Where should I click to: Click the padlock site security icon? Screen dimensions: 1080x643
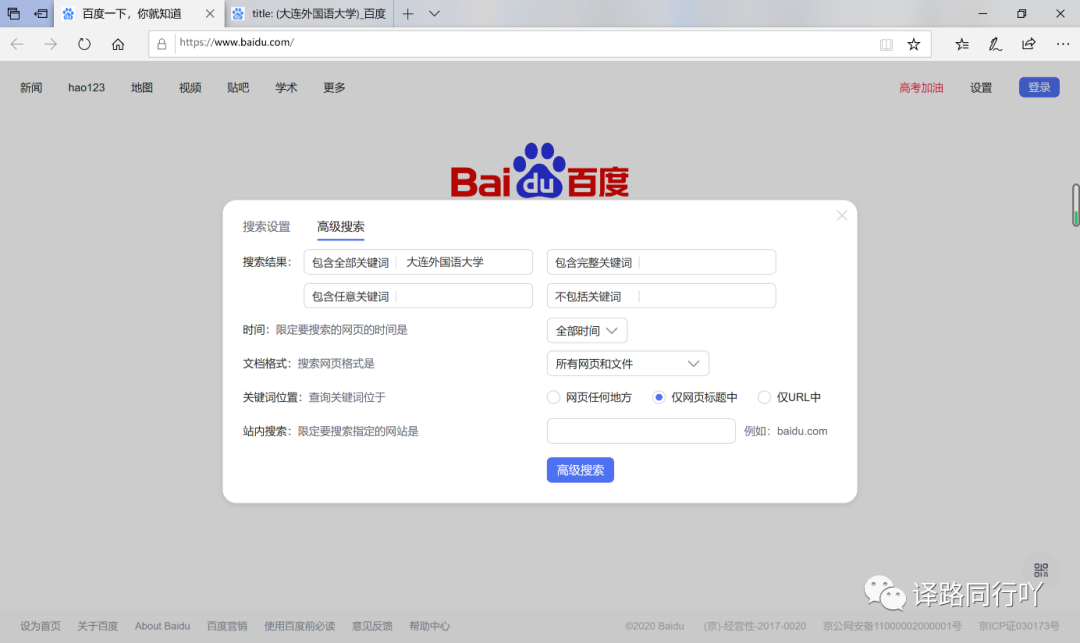pyautogui.click(x=162, y=44)
